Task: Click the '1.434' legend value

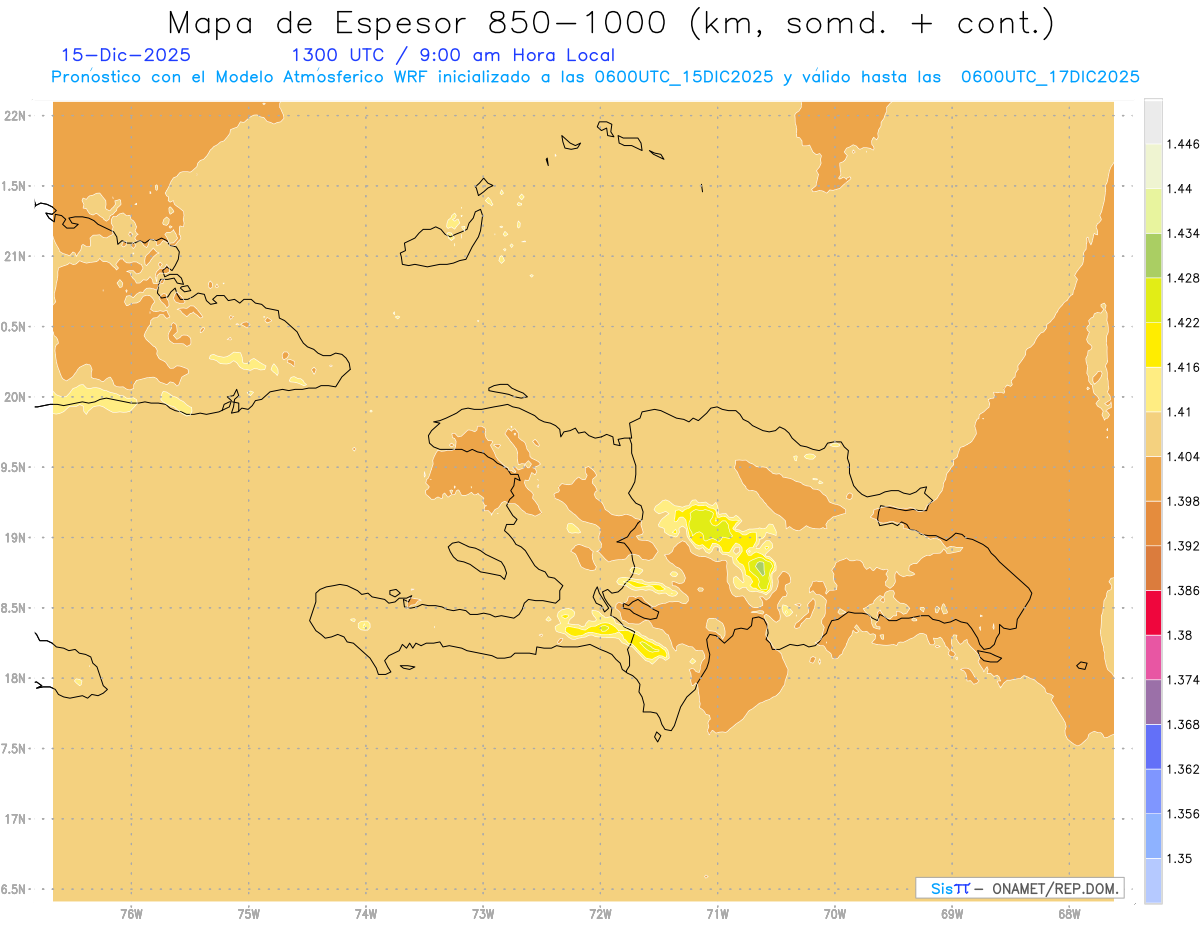Action: (x=1184, y=233)
